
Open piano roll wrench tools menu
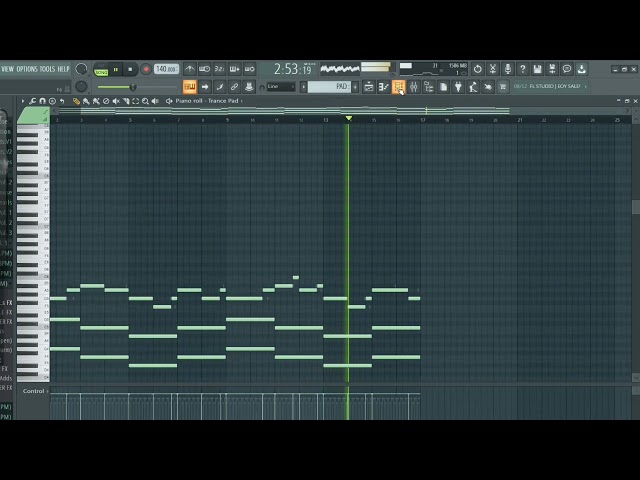click(33, 101)
